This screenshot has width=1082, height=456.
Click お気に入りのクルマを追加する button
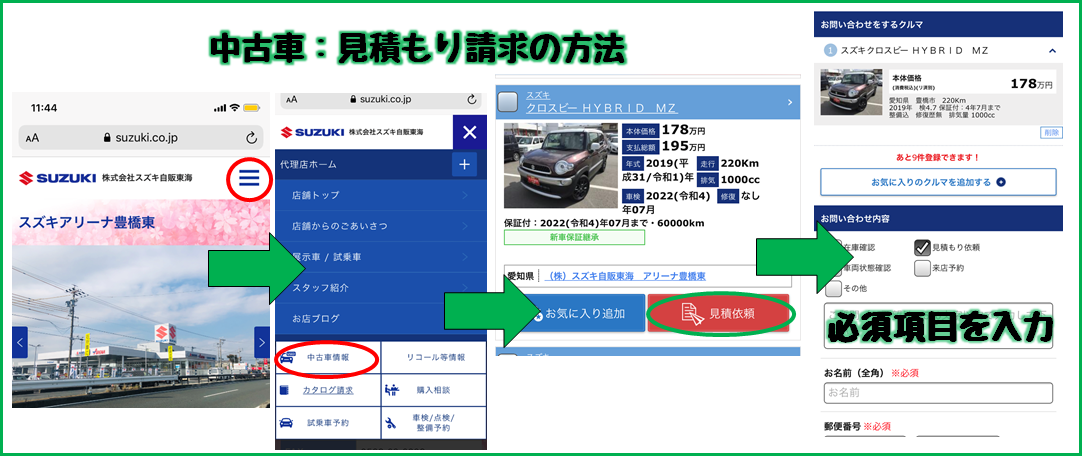coord(938,182)
